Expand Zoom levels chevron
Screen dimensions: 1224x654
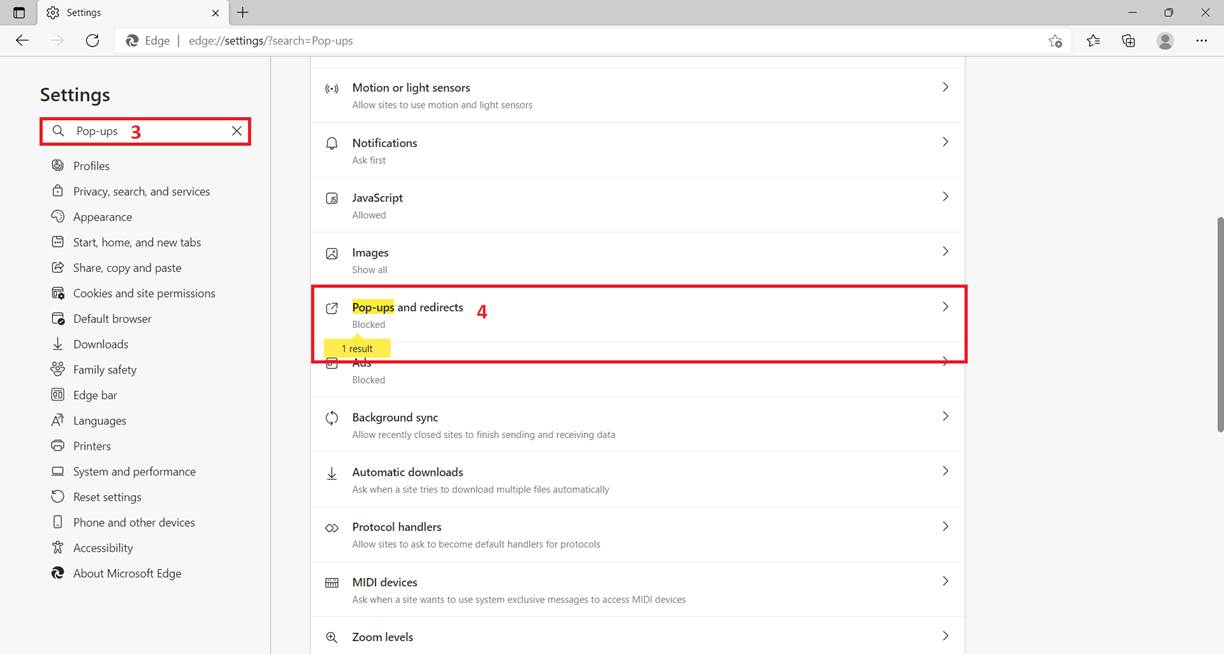click(x=945, y=636)
